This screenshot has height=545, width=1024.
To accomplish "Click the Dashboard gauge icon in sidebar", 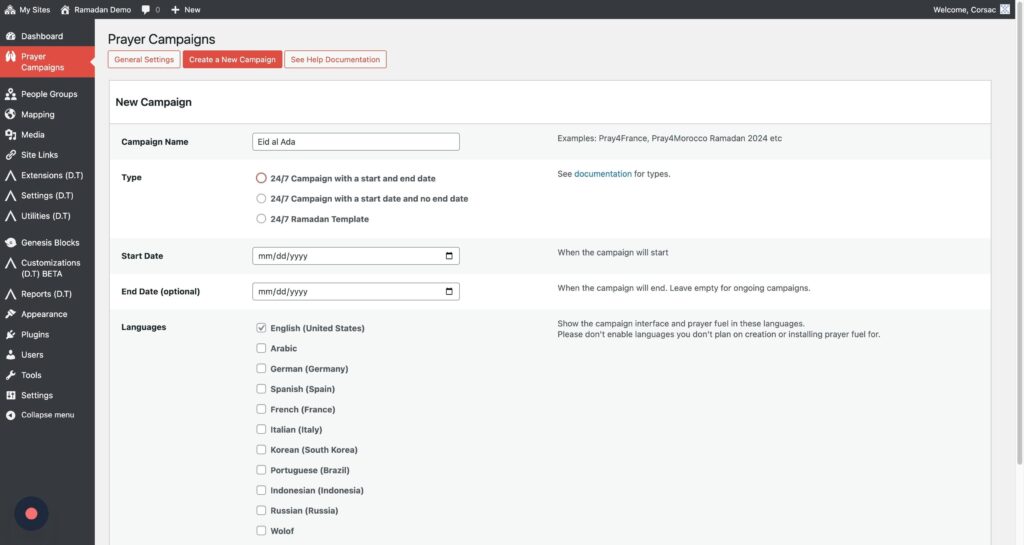I will (11, 36).
